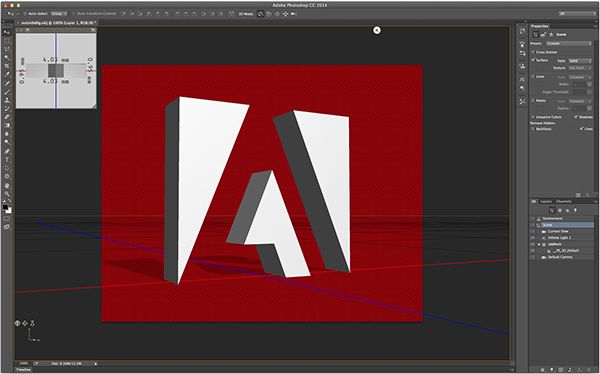This screenshot has width=600, height=374.
Task: Swap views in the secondary view widget
Action: click(93, 29)
